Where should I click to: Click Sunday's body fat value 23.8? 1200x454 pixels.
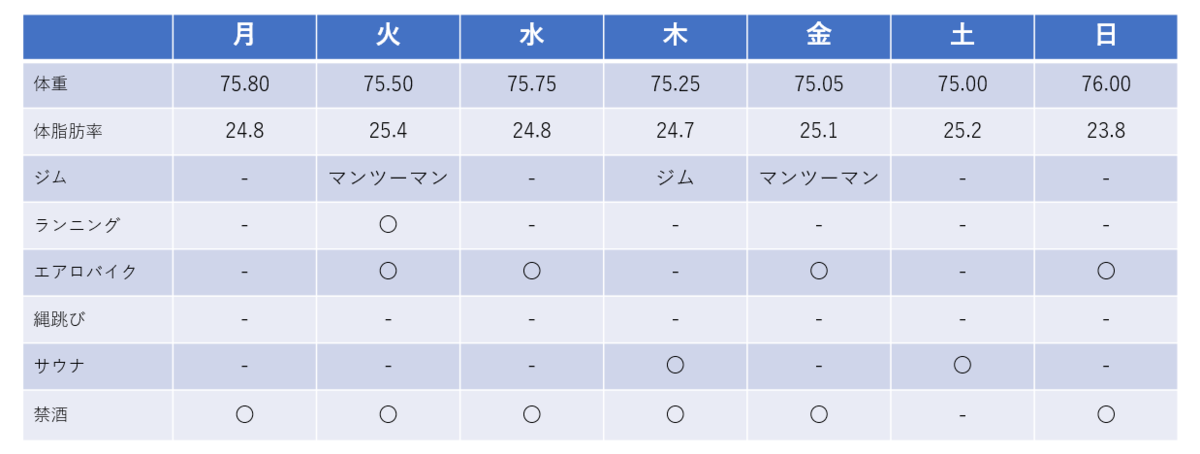point(1105,131)
